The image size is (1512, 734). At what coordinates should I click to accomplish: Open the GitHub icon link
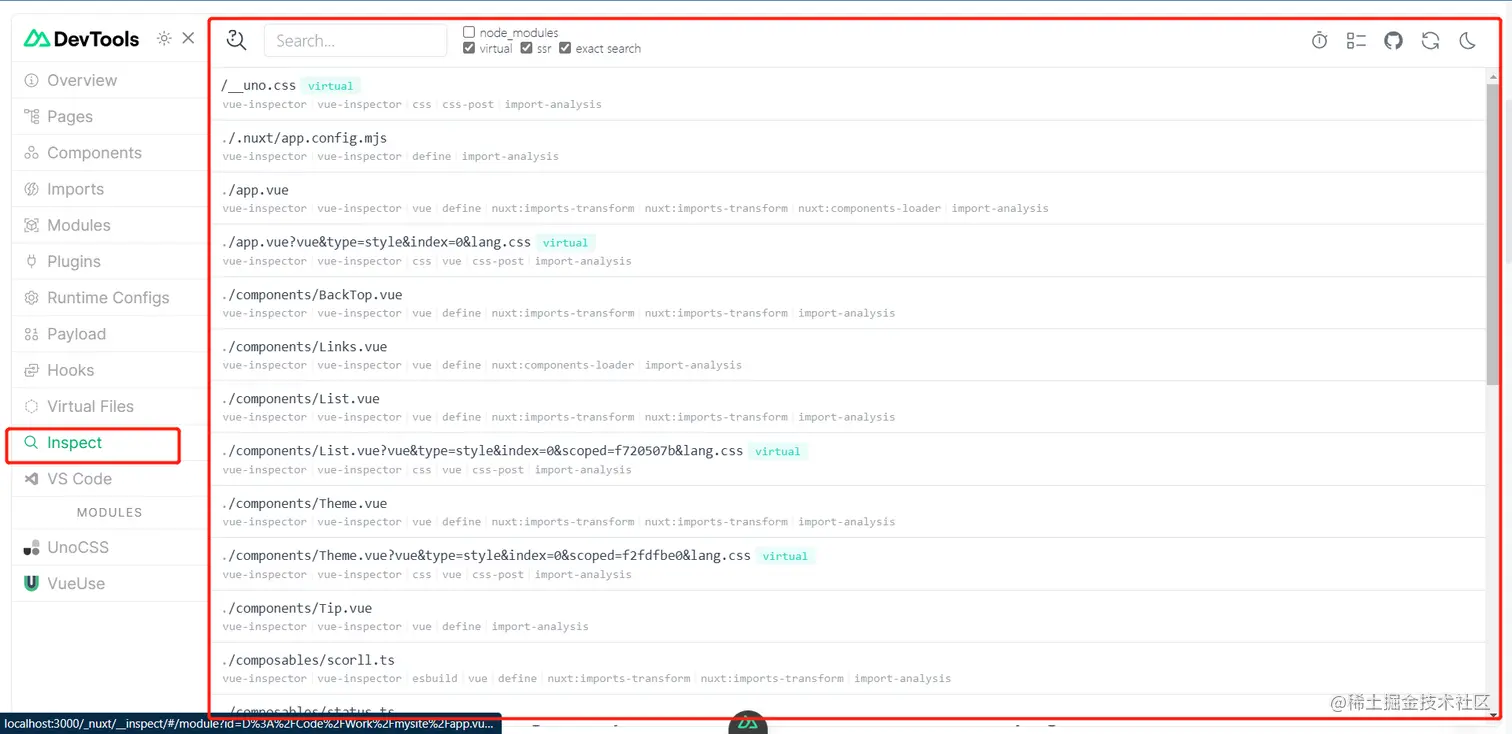pos(1393,41)
